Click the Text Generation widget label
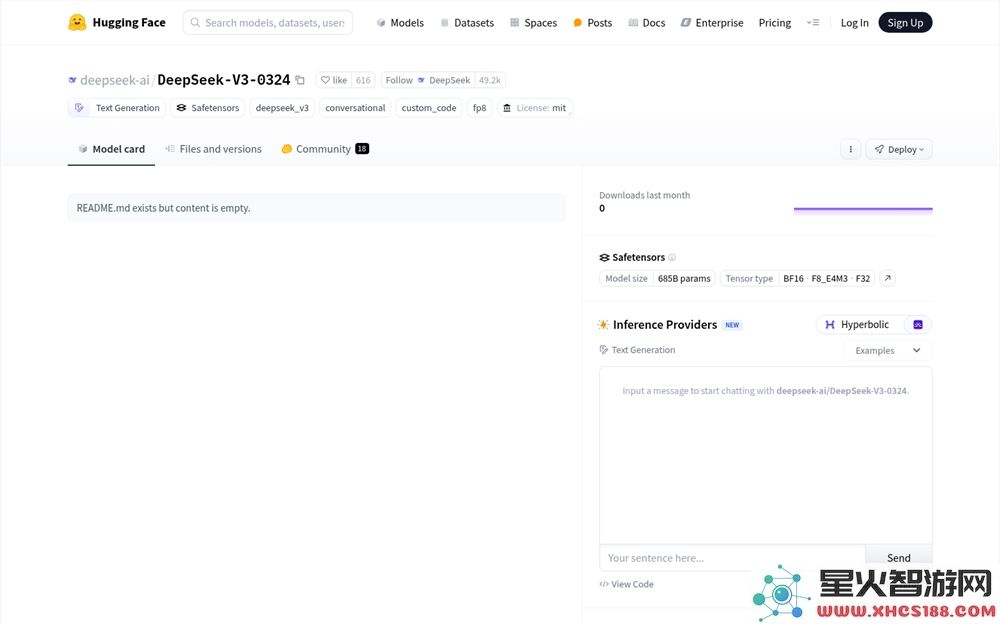The width and height of the screenshot is (1000, 624). (x=637, y=350)
